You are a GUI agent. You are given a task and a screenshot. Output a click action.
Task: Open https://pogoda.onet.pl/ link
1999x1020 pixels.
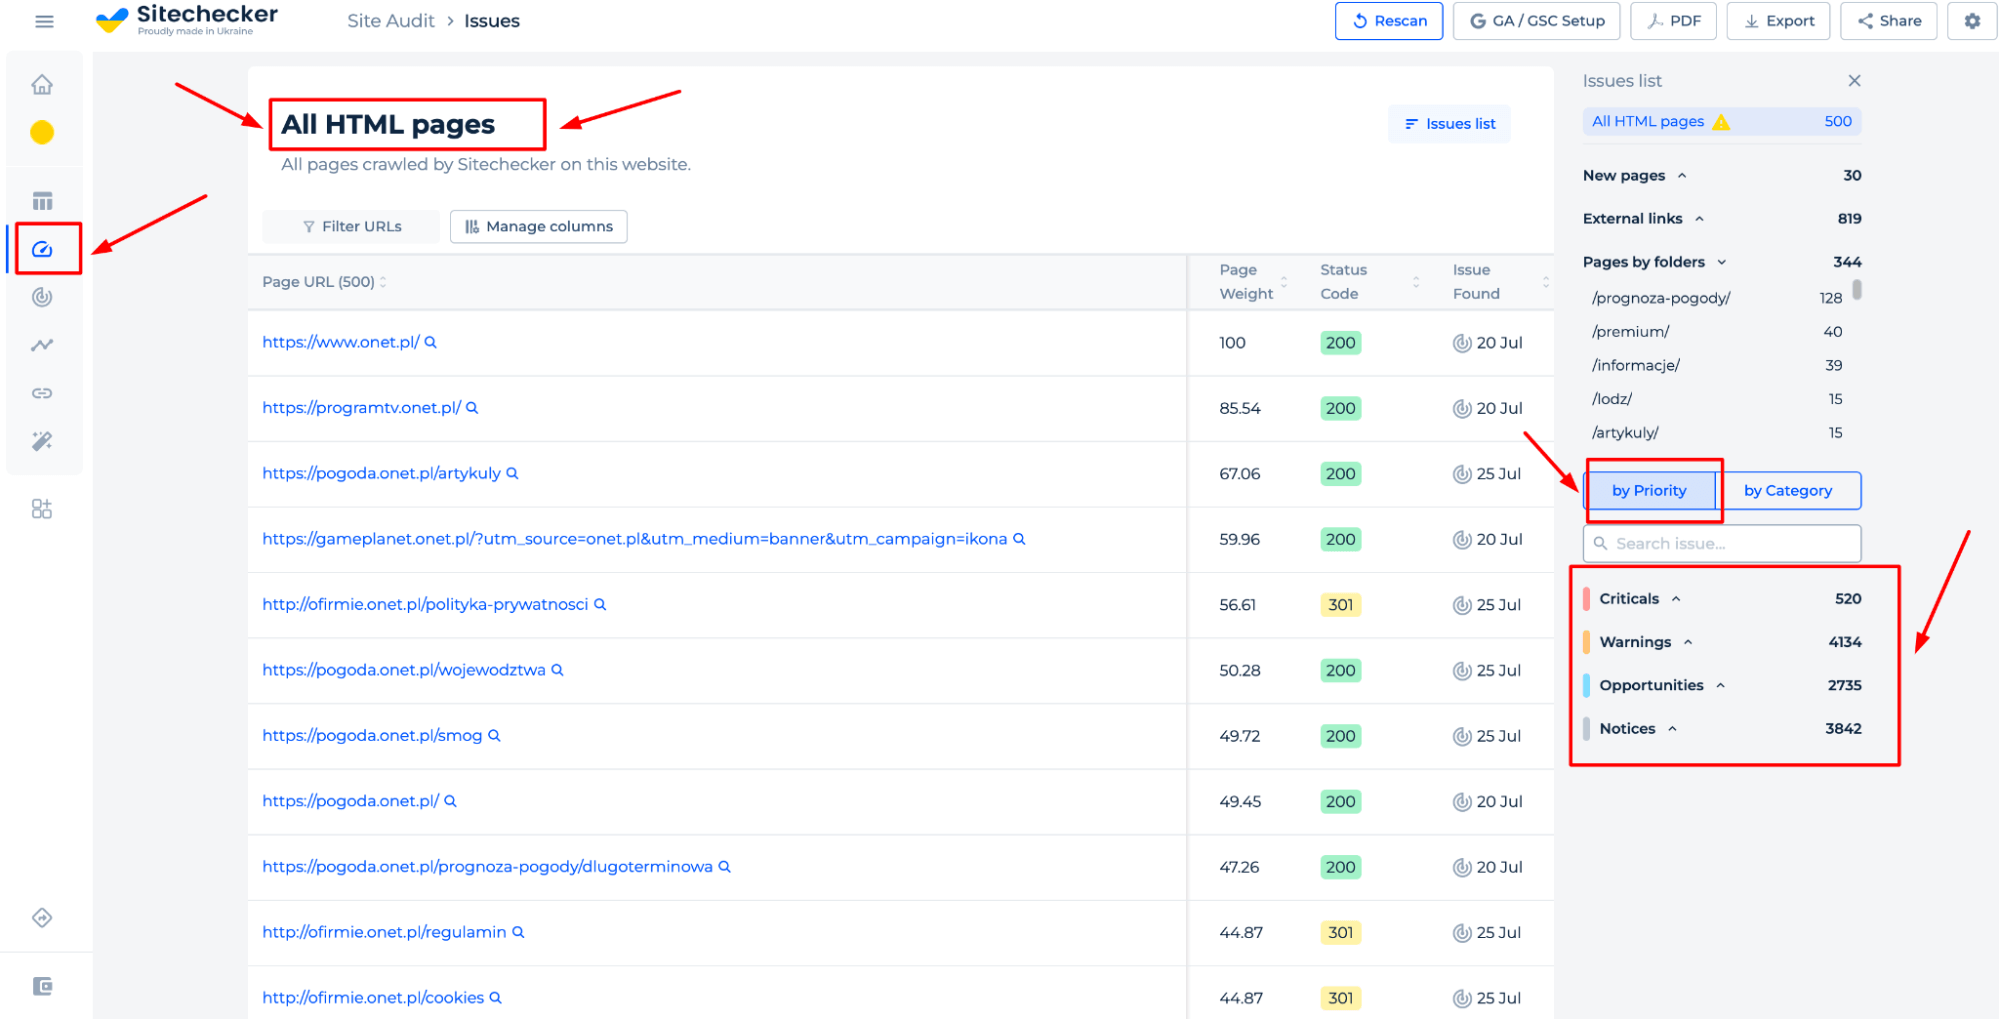click(350, 801)
